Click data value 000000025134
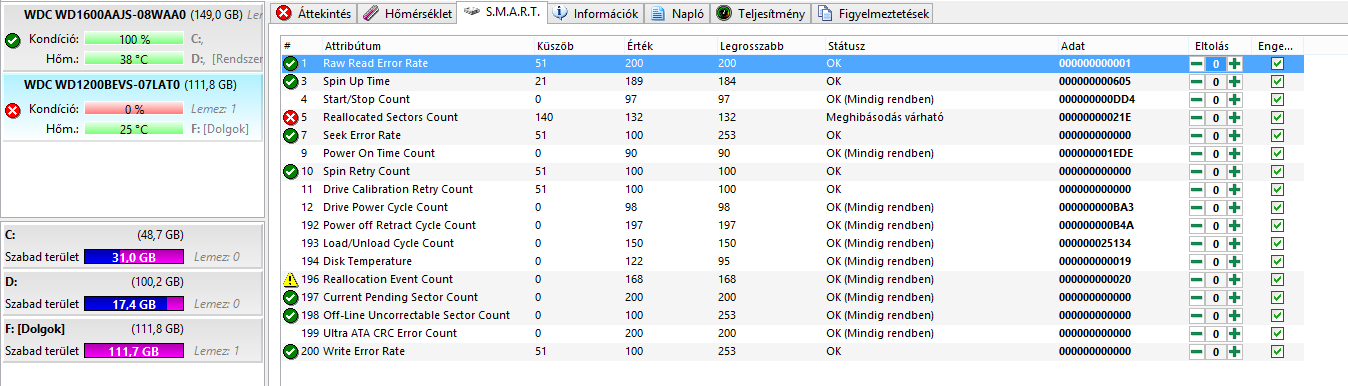Screen dimensions: 1348x386 point(1095,243)
